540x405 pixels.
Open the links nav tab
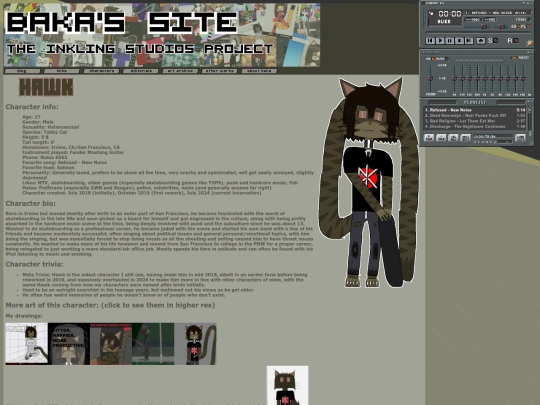(x=62, y=71)
